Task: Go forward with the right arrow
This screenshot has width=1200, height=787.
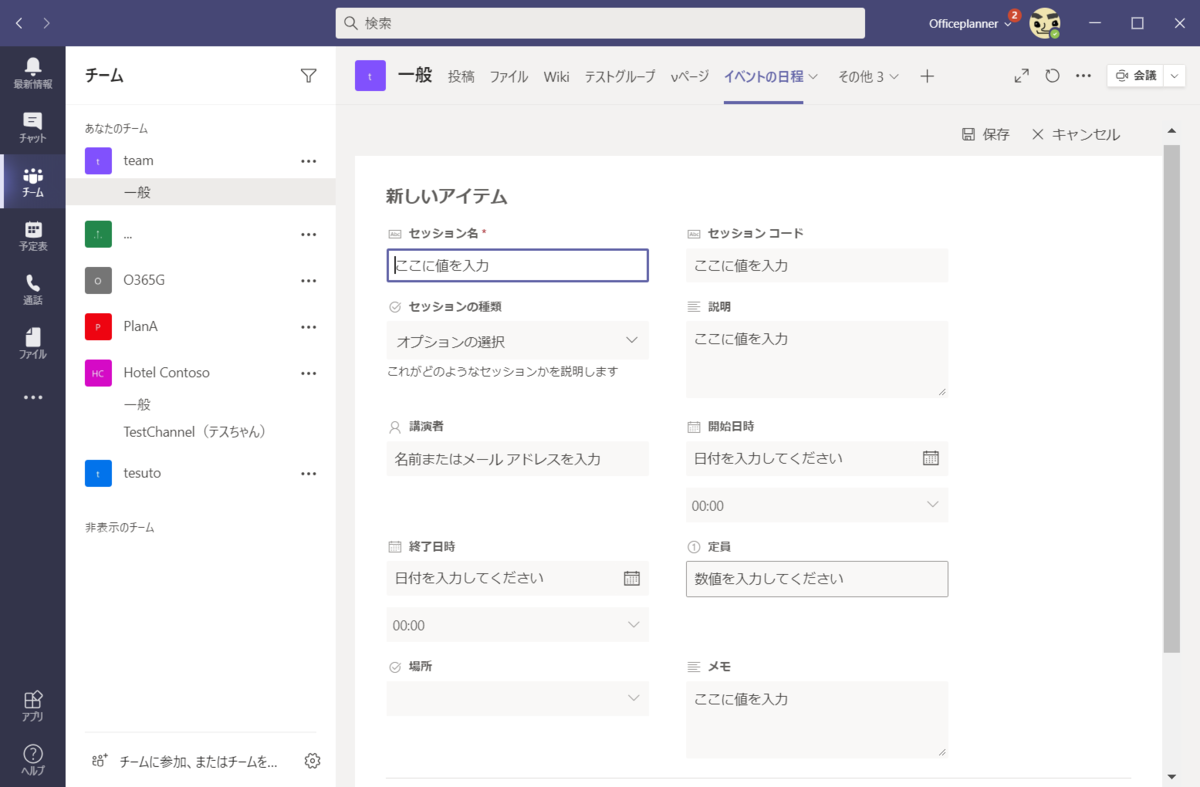Action: pos(47,23)
